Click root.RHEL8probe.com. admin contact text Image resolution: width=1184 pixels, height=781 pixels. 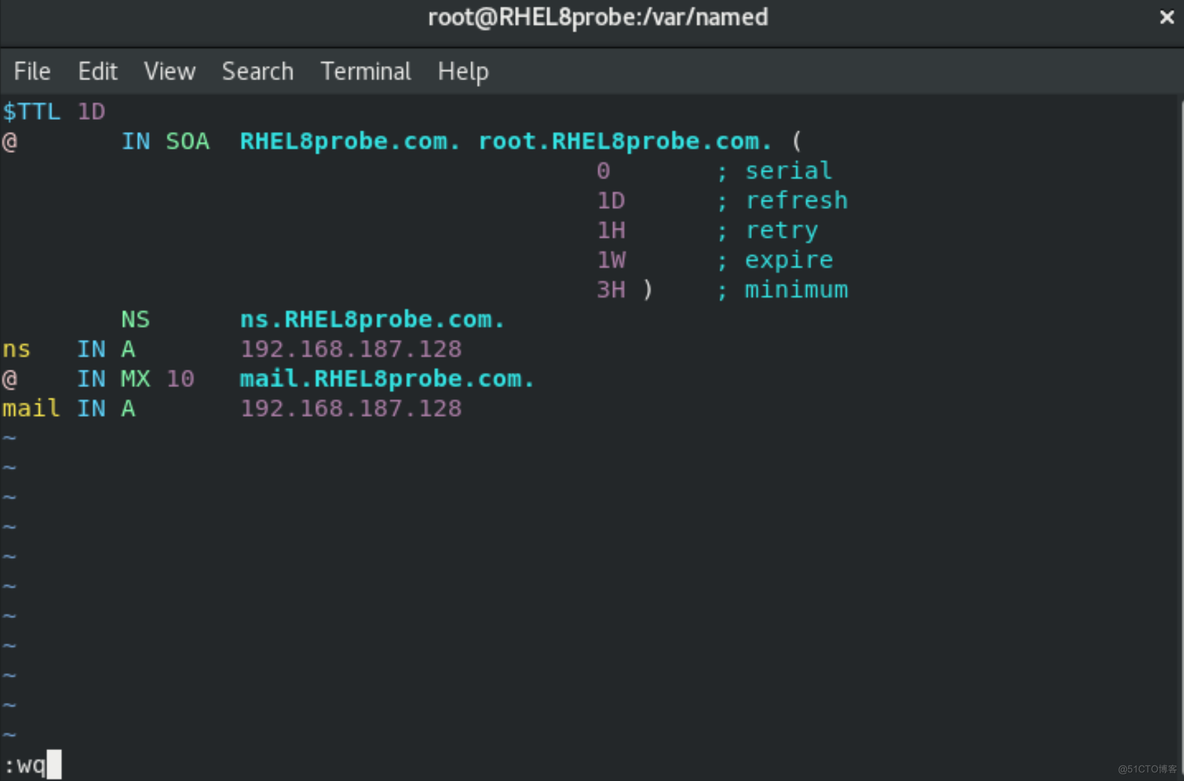click(625, 141)
